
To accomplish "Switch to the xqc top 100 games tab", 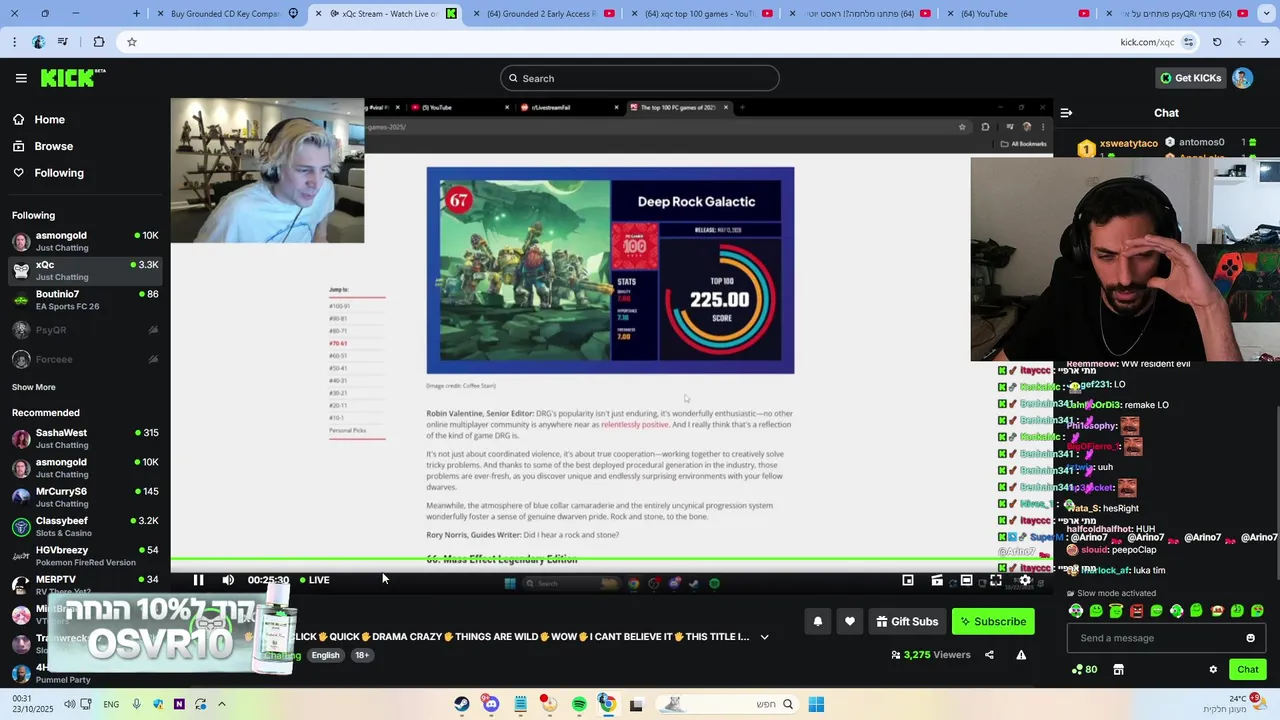I will tap(699, 14).
